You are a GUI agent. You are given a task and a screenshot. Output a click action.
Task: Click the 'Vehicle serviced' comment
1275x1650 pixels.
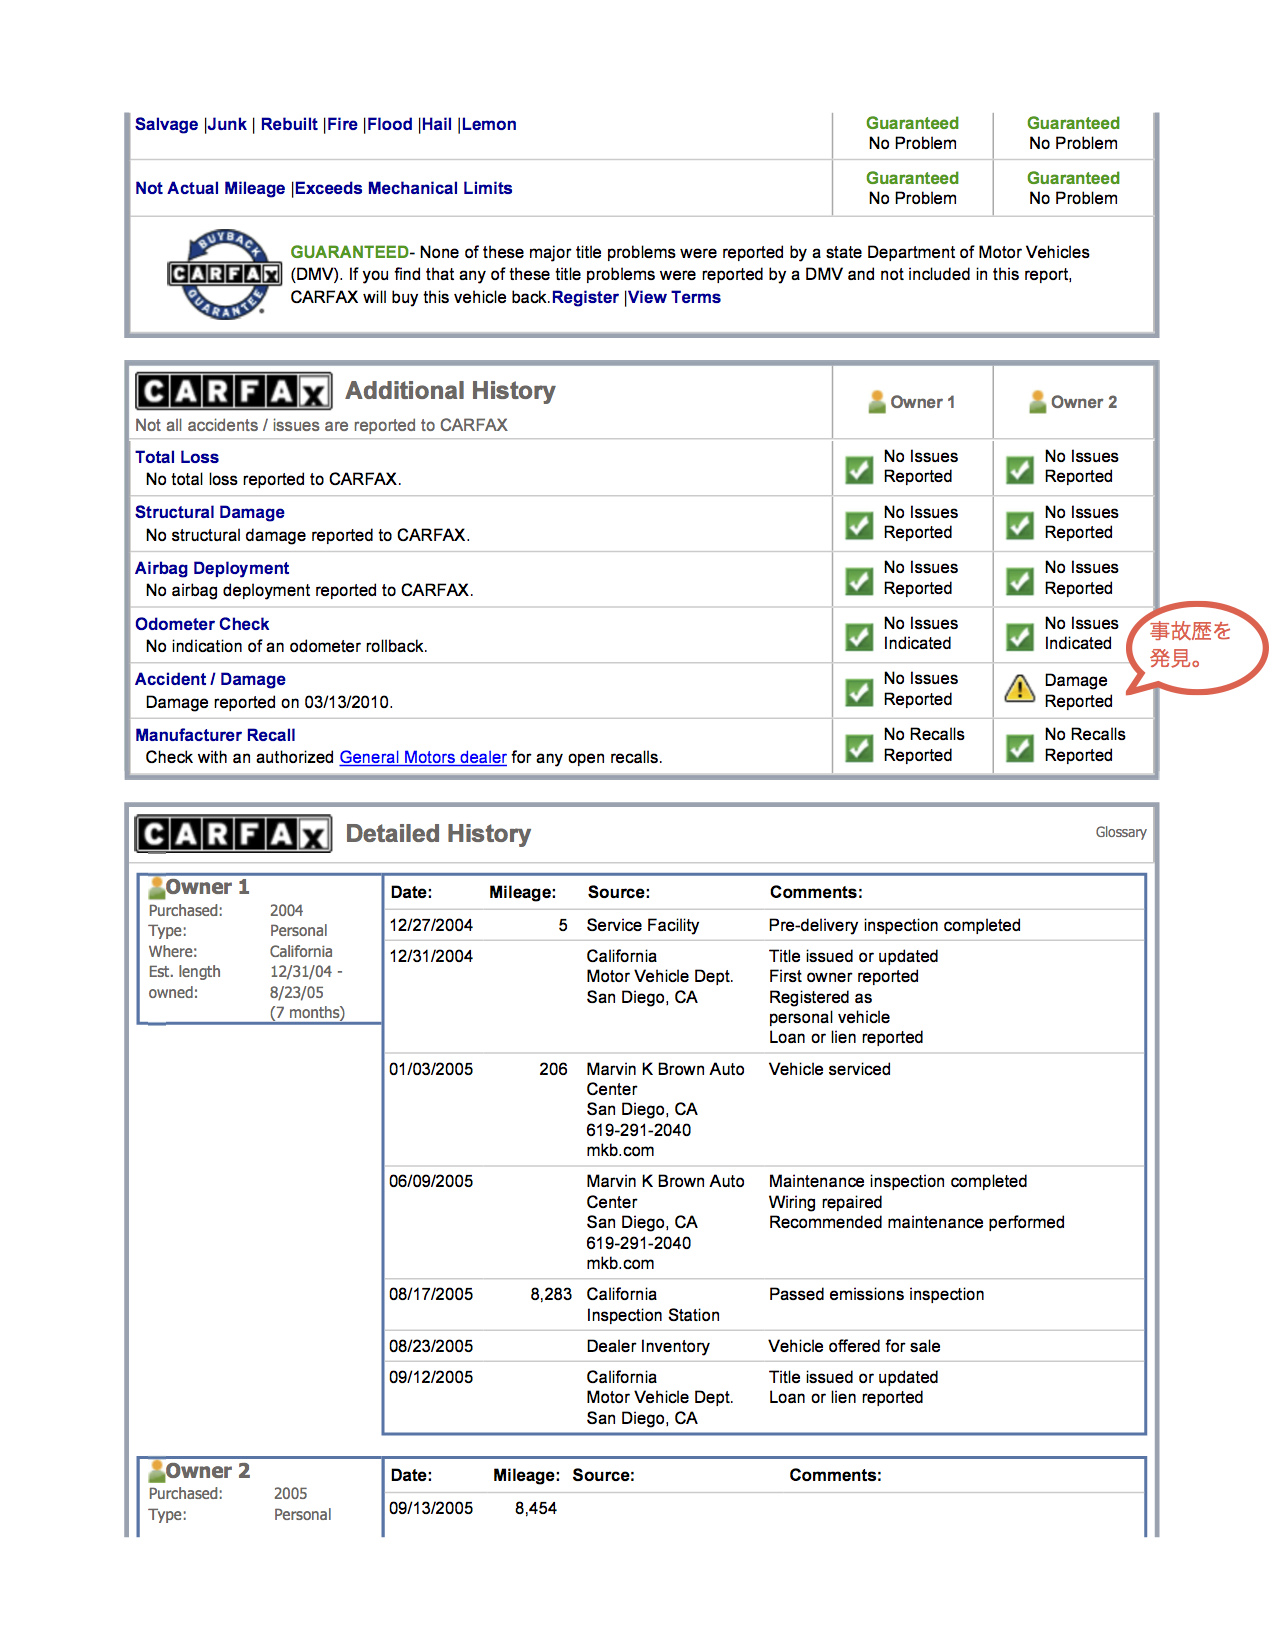830,1070
